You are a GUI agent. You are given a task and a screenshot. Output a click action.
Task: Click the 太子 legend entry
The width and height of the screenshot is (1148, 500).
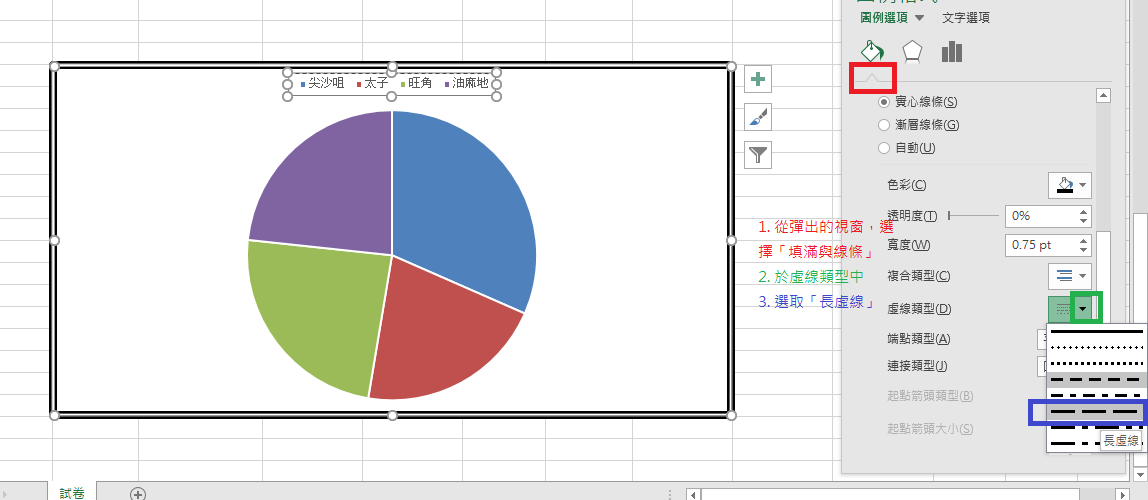372,83
